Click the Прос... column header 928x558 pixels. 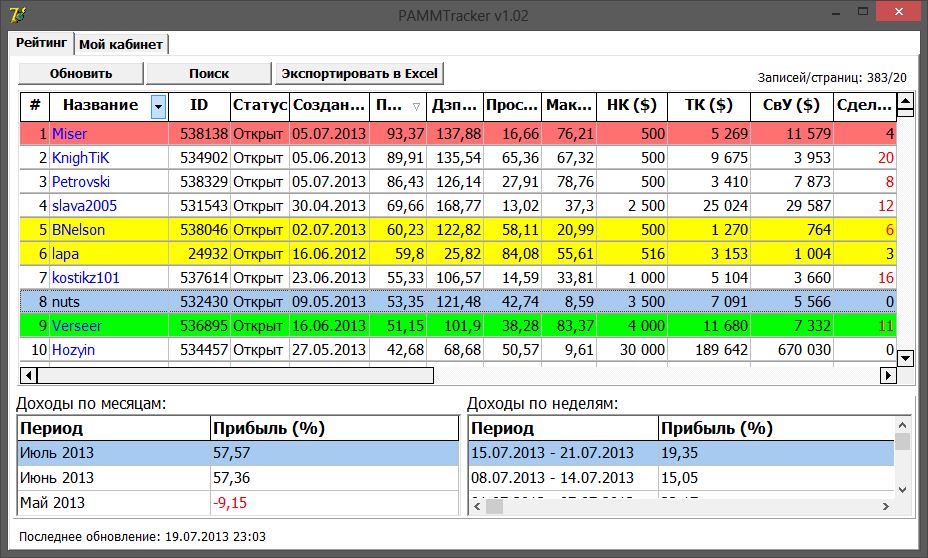tap(512, 107)
